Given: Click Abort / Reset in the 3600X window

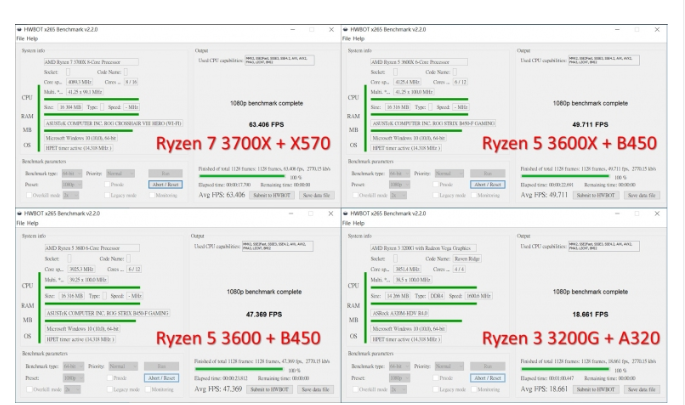Looking at the screenshot, I should tap(488, 184).
